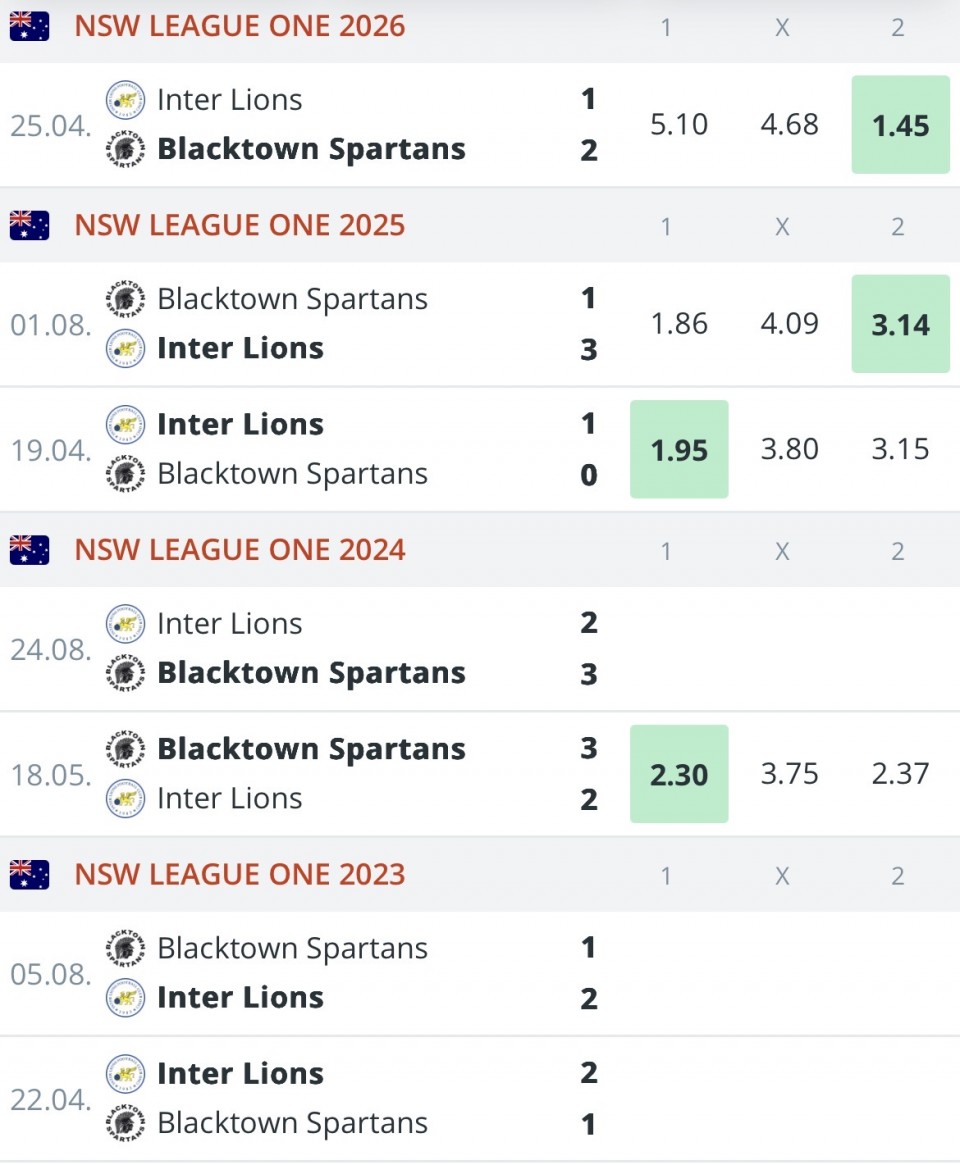Screen dimensions: 960x1165
Task: Click the Australian flag beside NSW League One 2023
Action: (30, 875)
